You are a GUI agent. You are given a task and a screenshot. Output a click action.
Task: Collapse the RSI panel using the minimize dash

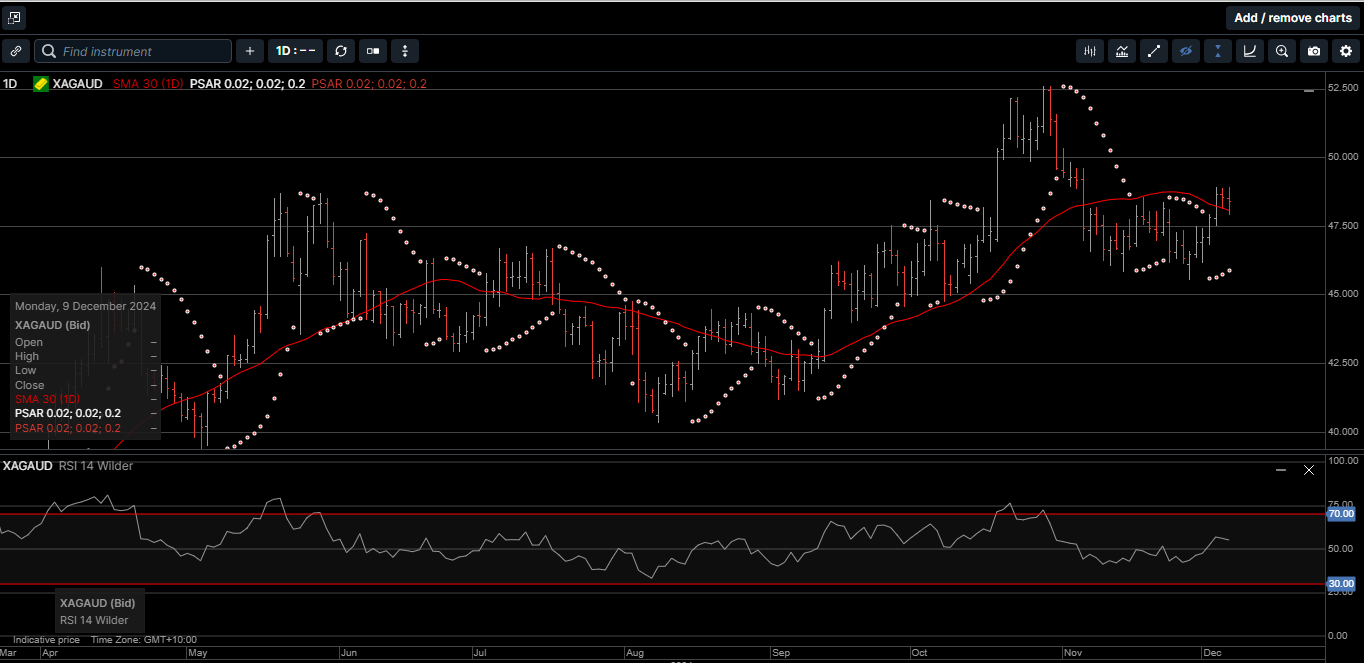click(x=1281, y=470)
